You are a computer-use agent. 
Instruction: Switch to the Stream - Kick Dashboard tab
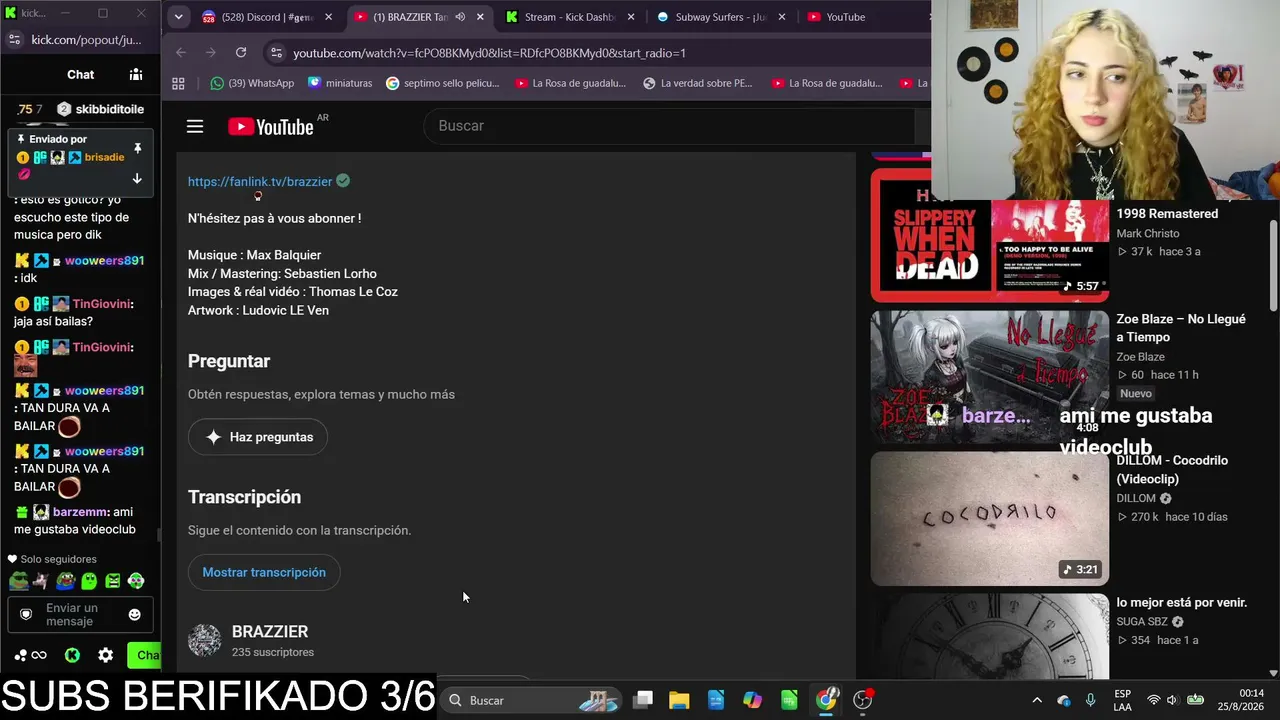pyautogui.click(x=570, y=17)
